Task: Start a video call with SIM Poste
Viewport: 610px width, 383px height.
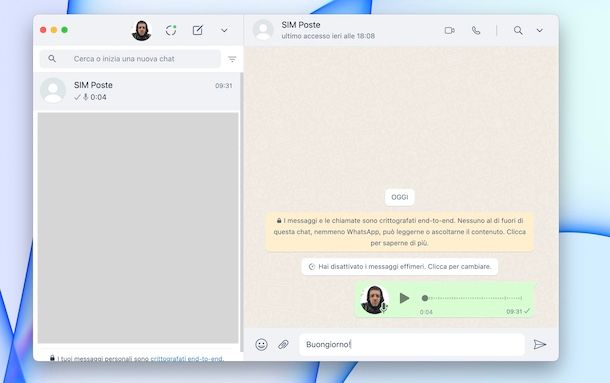Action: pos(449,30)
